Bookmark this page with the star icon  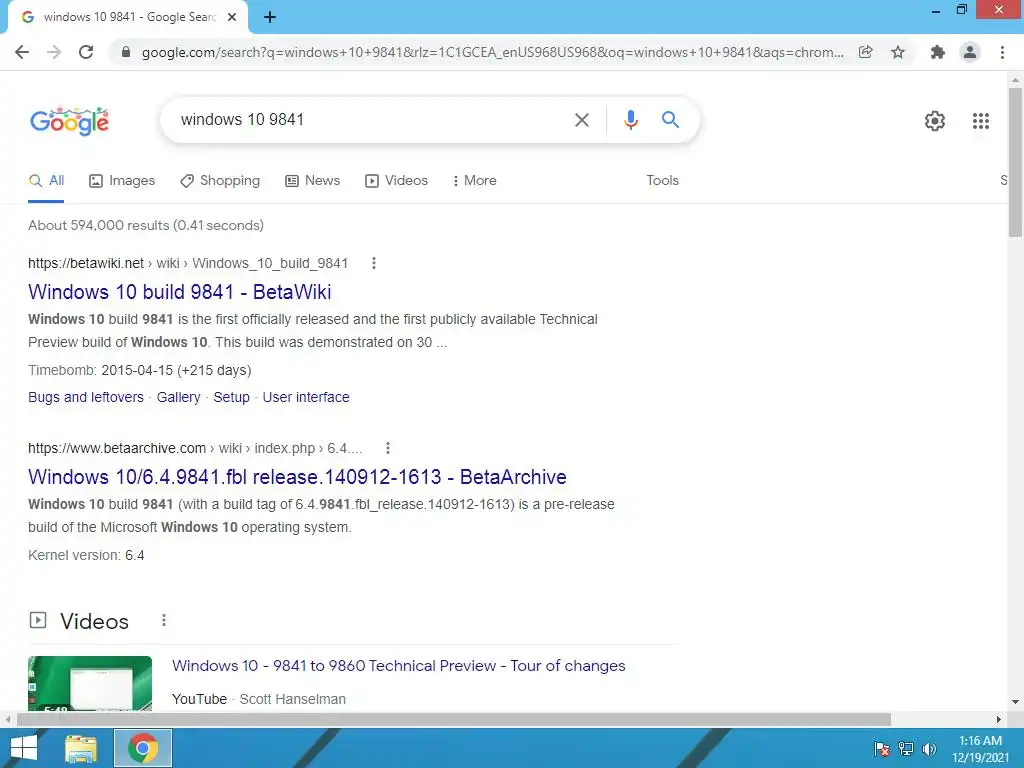click(898, 52)
